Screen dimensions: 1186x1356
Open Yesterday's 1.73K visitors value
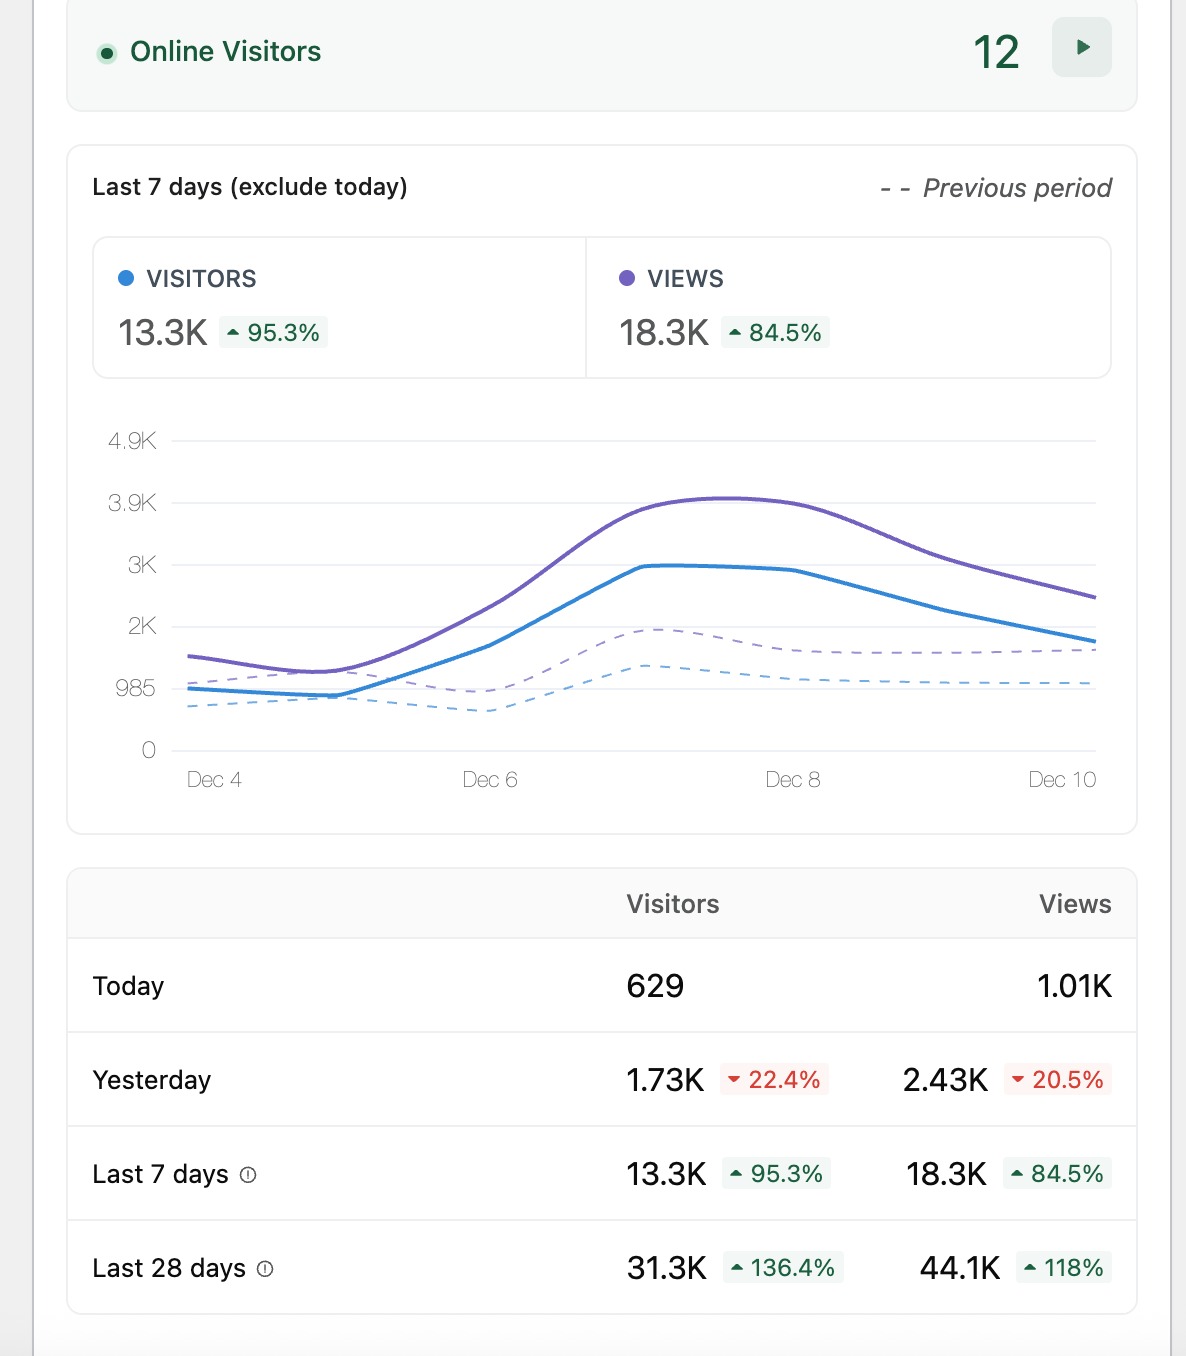pyautogui.click(x=665, y=1080)
